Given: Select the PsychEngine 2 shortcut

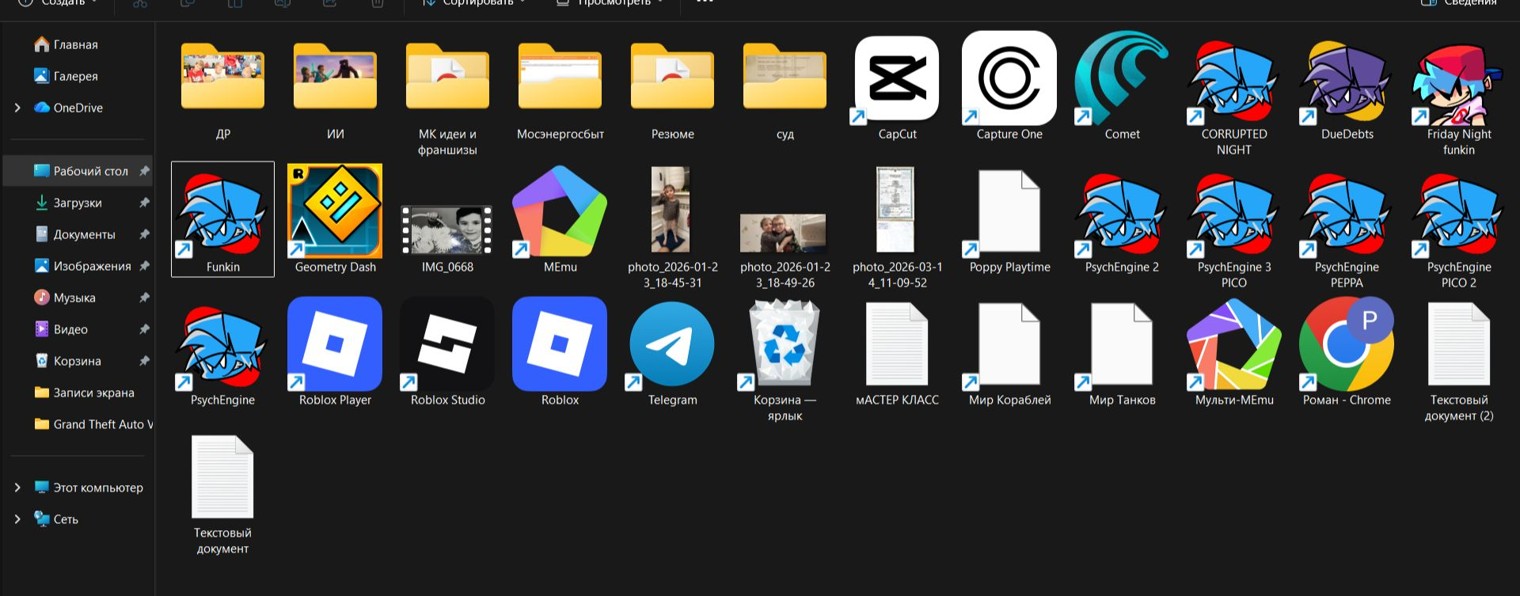Looking at the screenshot, I should (1122, 219).
